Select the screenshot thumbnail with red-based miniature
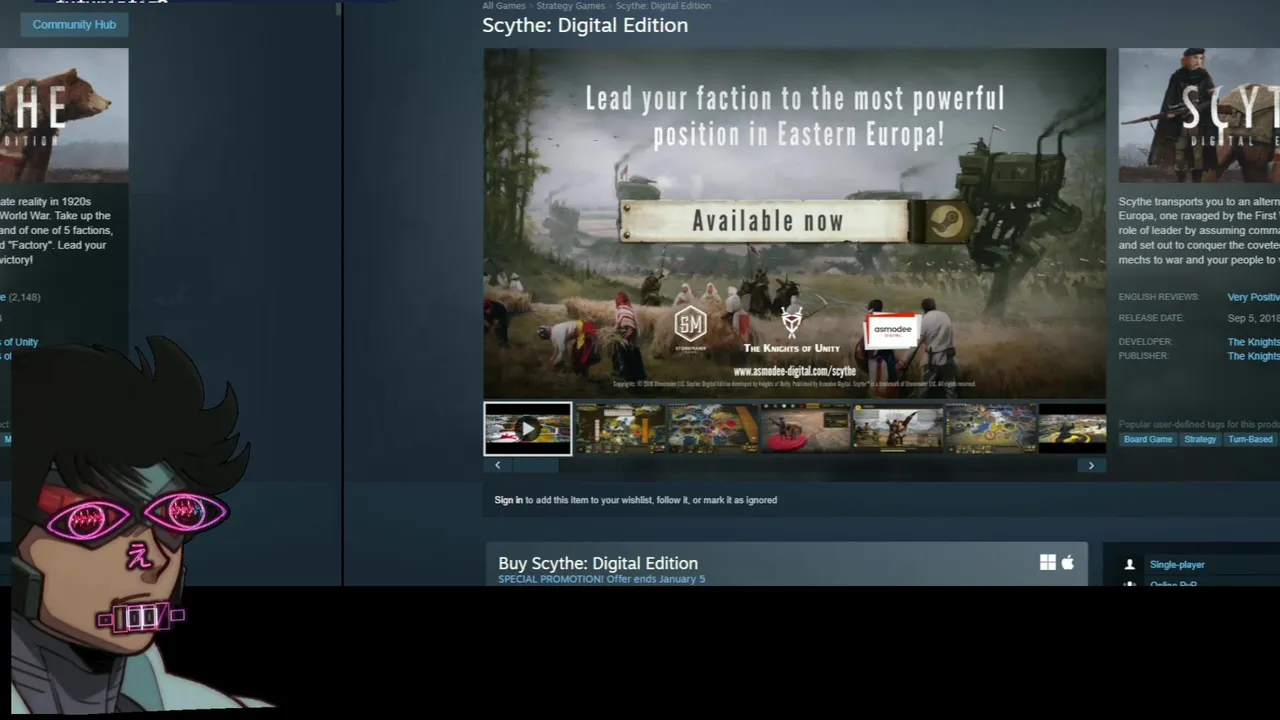Viewport: 1280px width, 720px height. coord(806,429)
